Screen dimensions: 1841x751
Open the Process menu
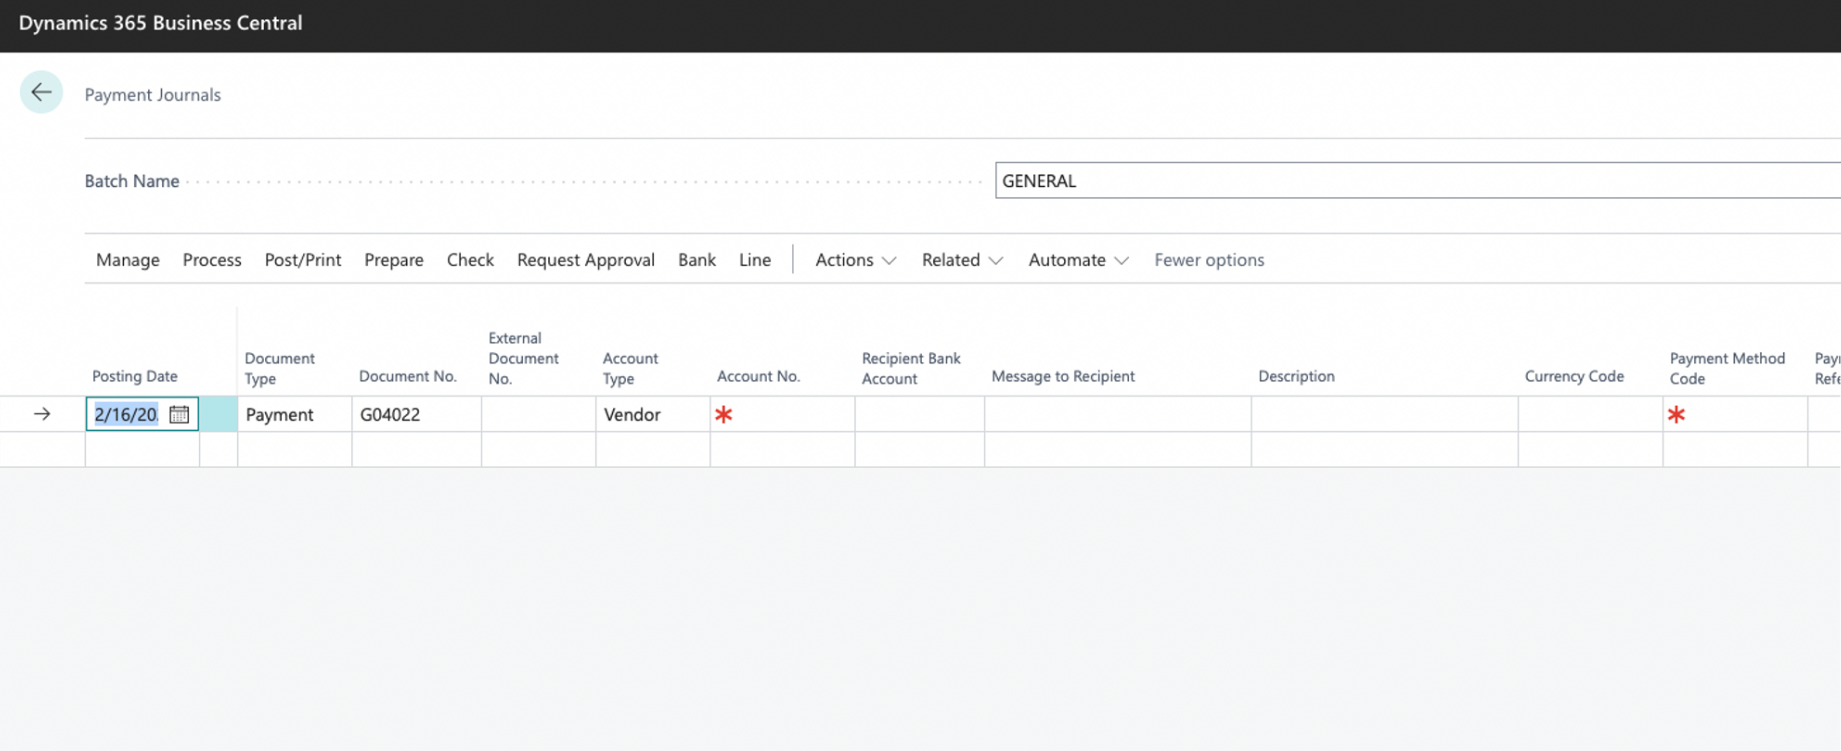212,260
